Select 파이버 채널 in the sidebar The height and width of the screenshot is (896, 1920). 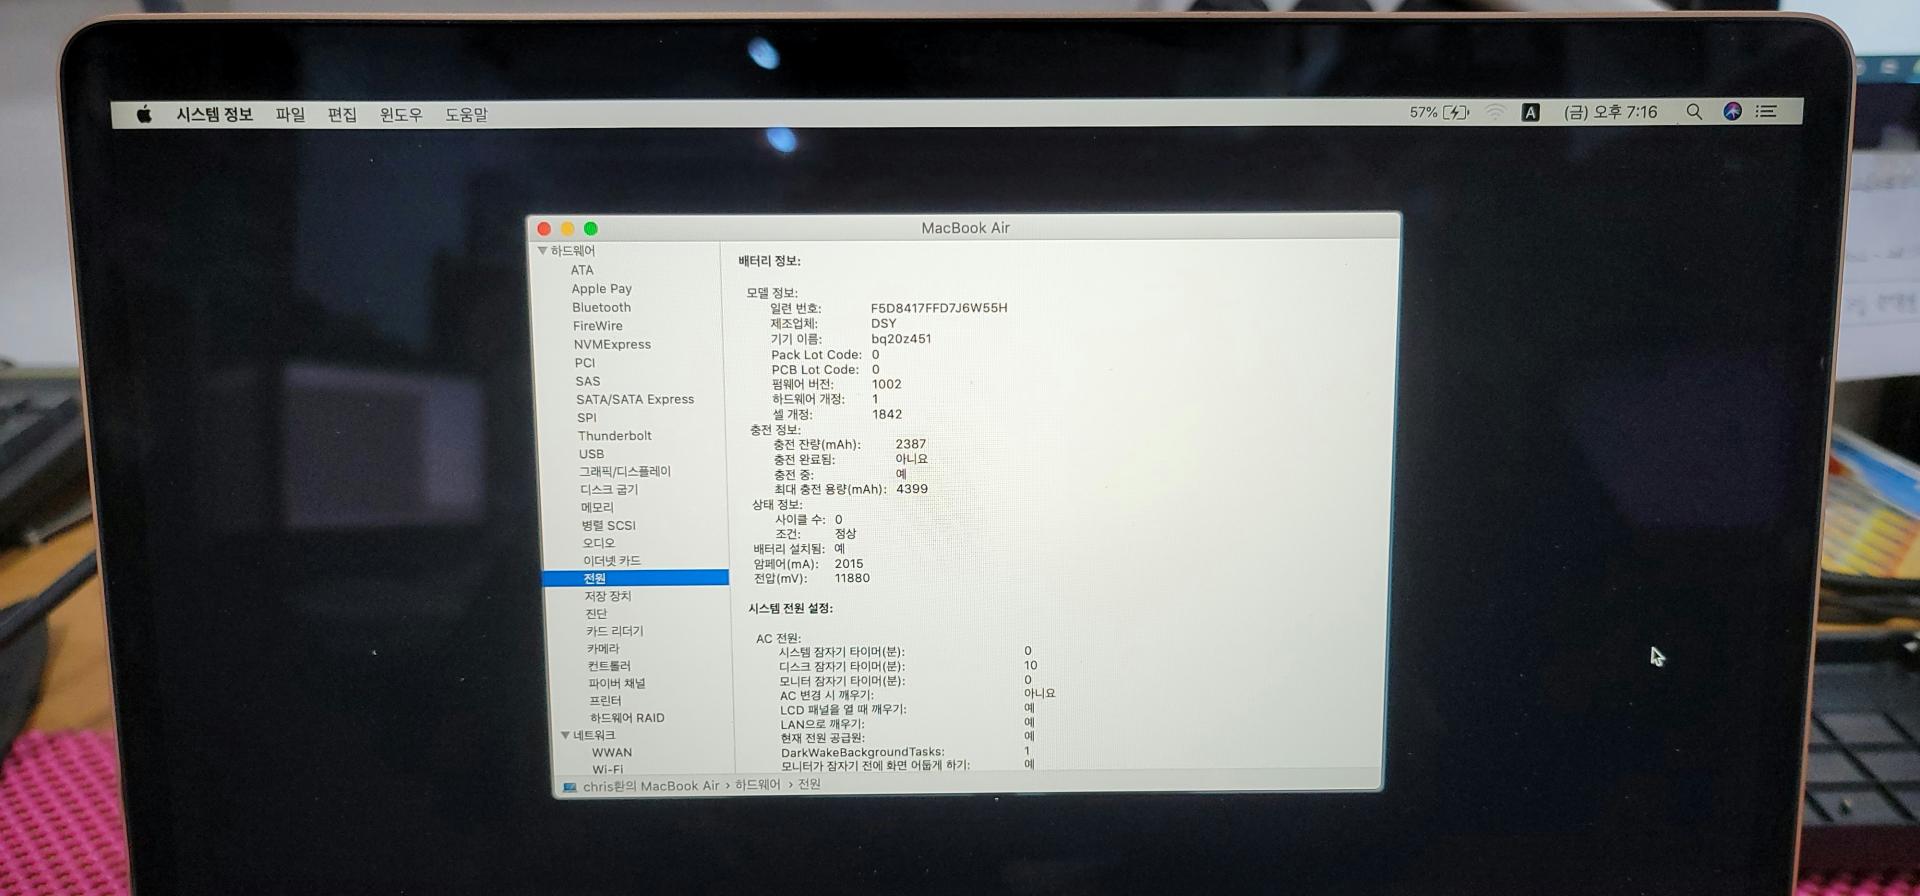click(x=617, y=683)
